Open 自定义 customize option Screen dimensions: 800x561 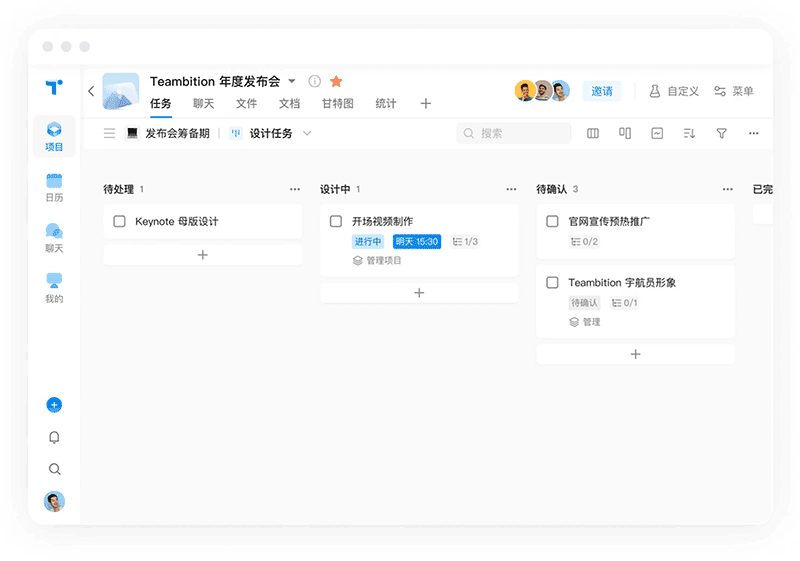pos(673,91)
